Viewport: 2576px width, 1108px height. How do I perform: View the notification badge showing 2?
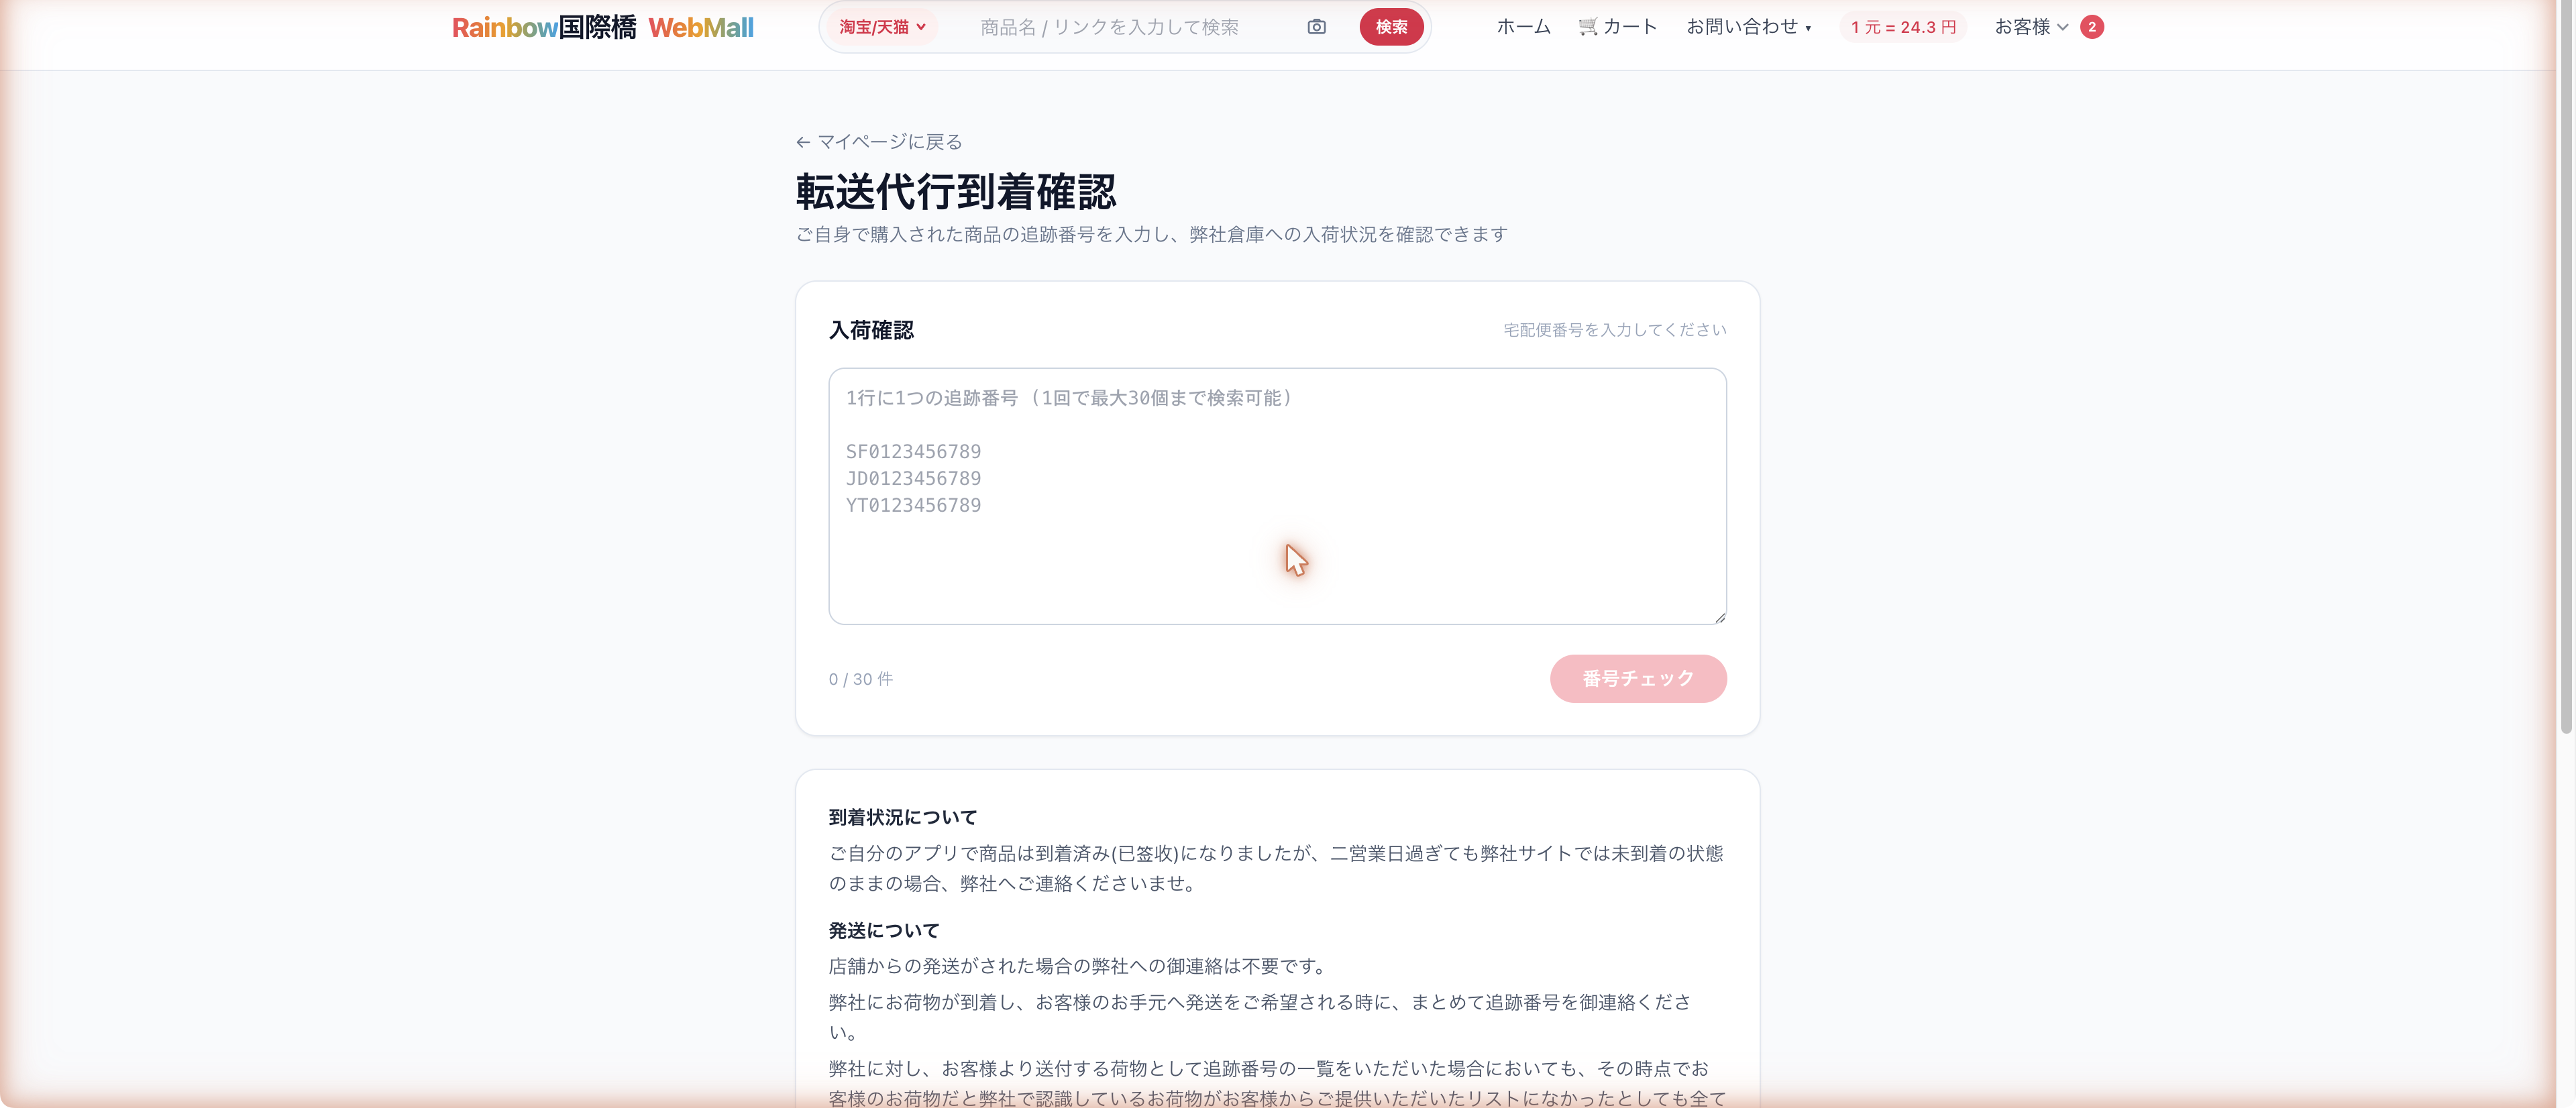(x=2091, y=27)
